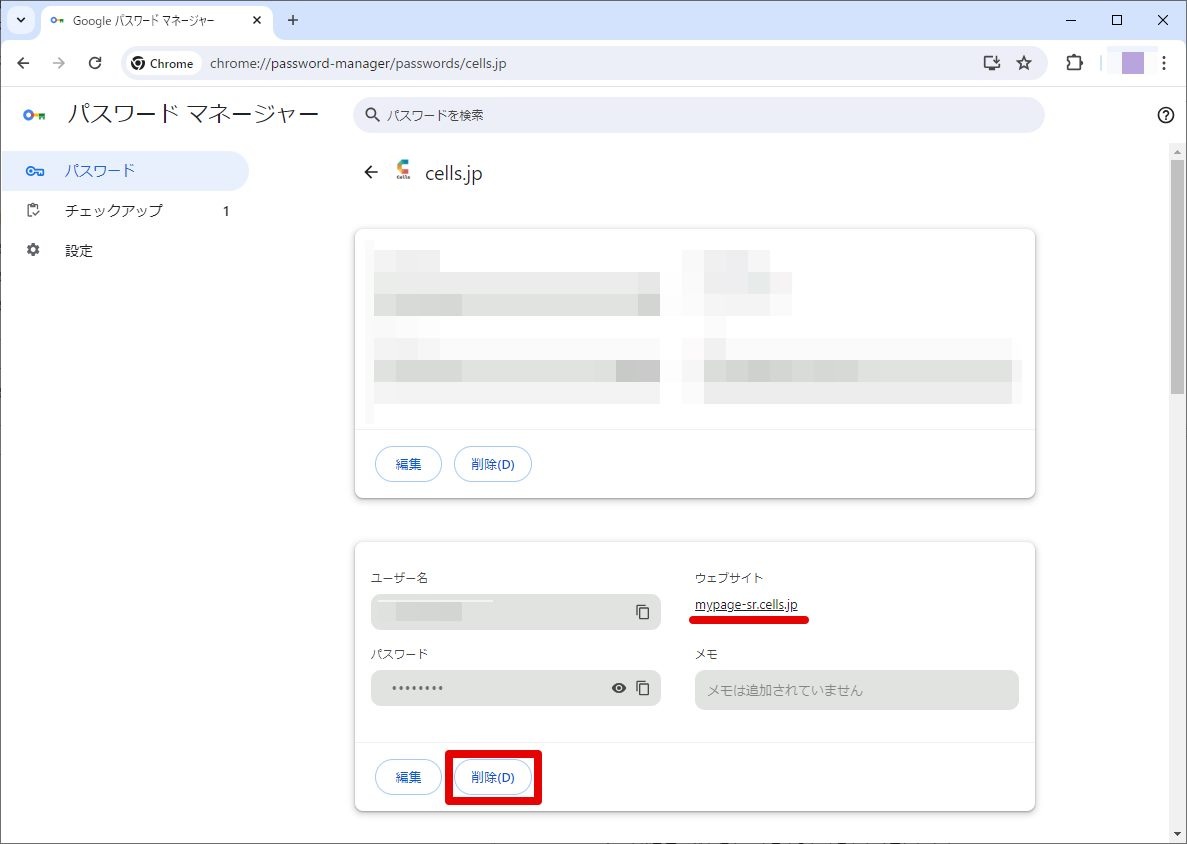This screenshot has height=844, width=1187.
Task: Click the install app icon in address bar
Action: [991, 63]
